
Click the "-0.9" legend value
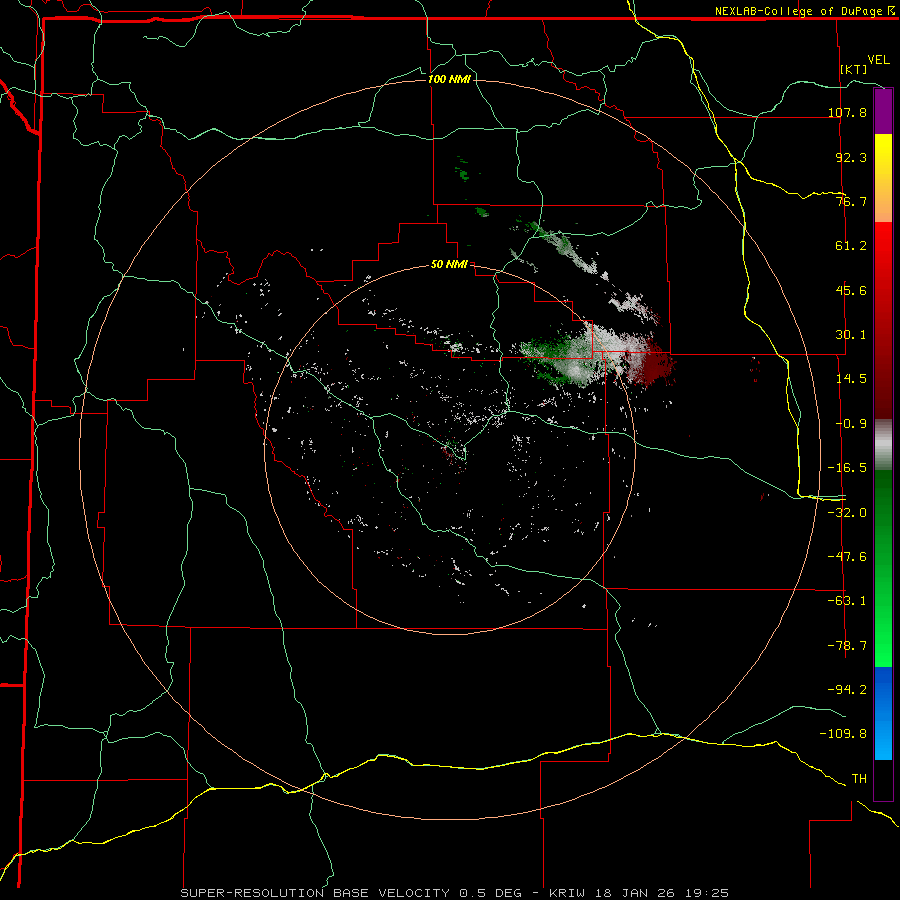[851, 424]
